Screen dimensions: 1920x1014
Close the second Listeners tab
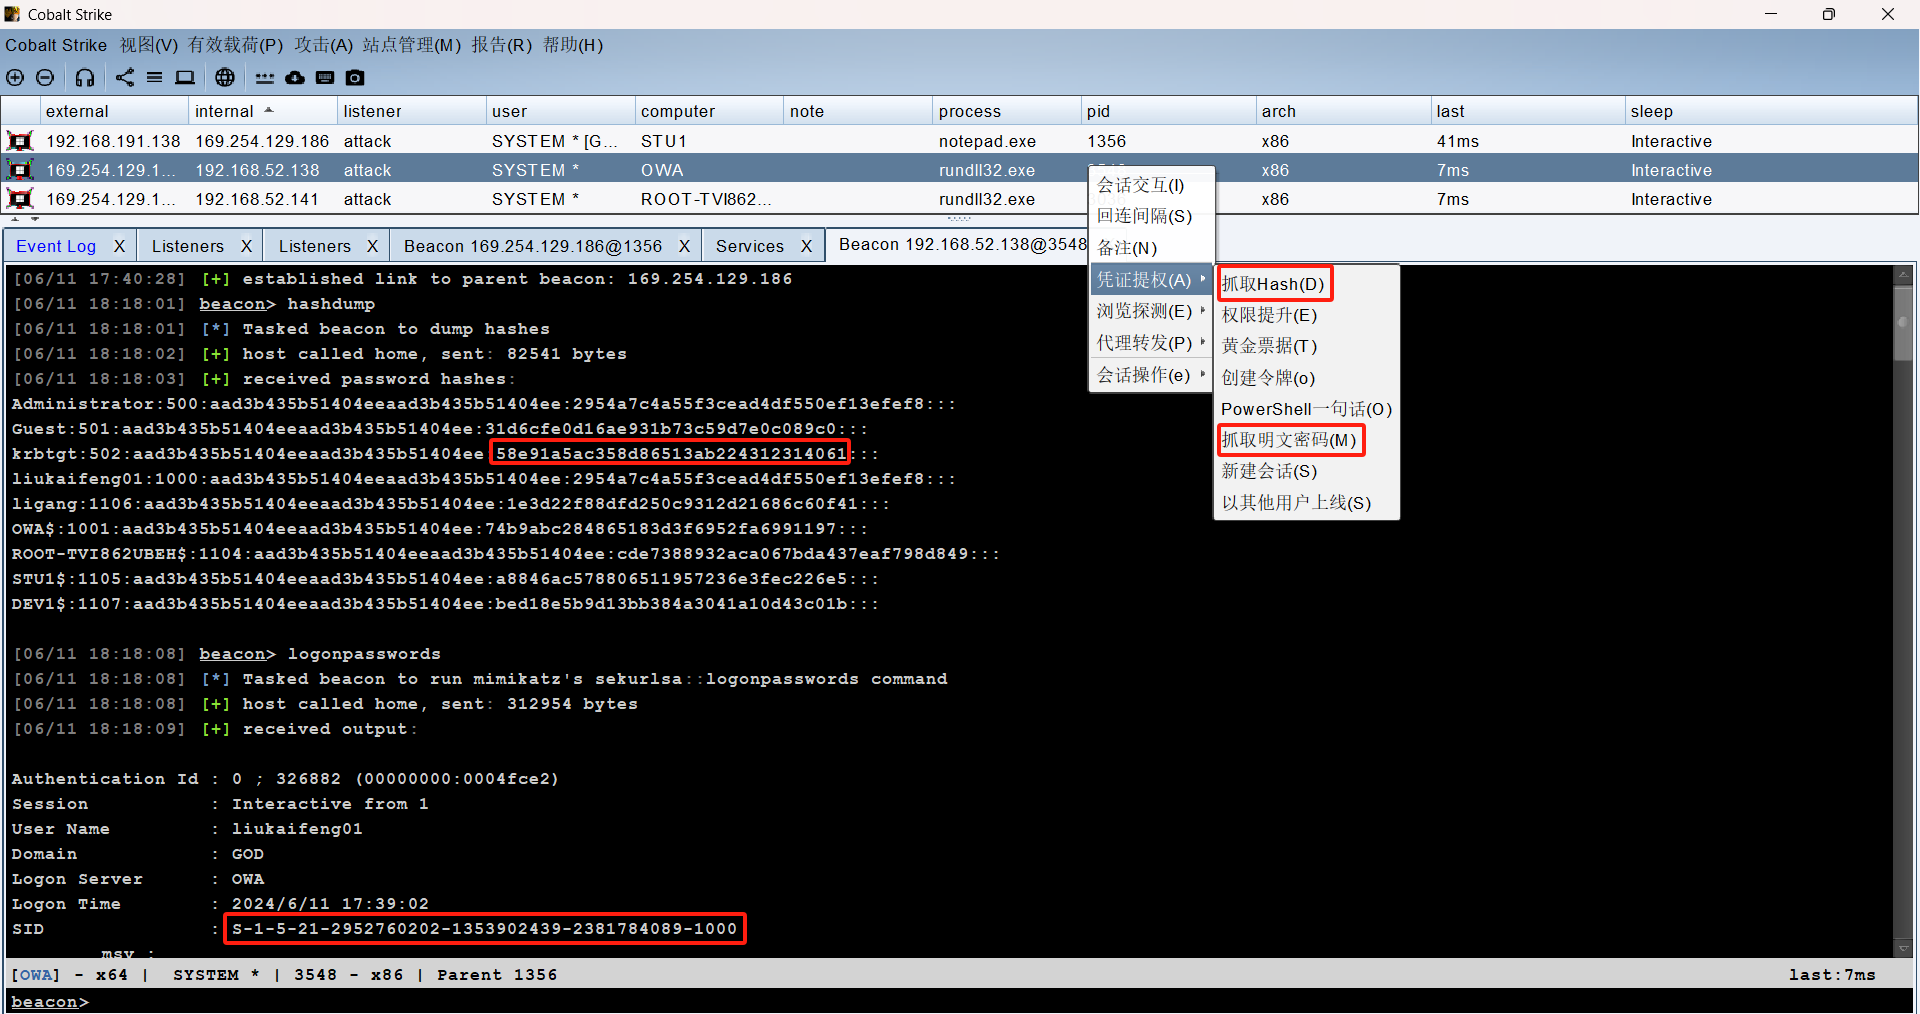372,246
